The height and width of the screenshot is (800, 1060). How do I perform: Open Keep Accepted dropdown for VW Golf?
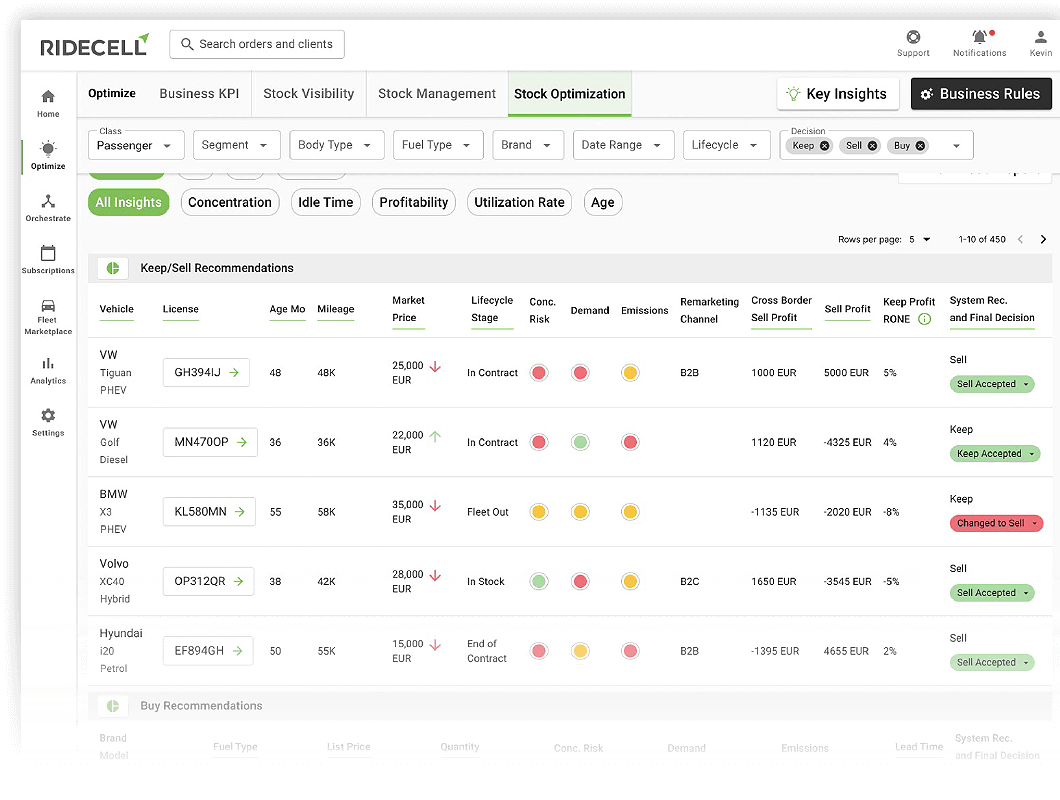[994, 454]
